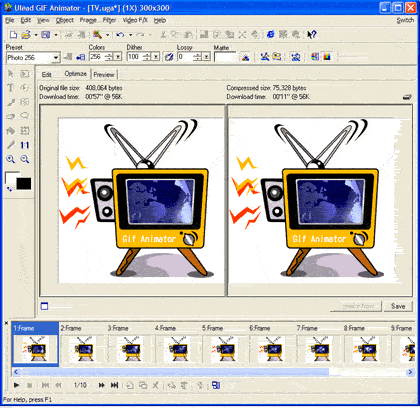This screenshot has height=408, width=420.
Task: Click the palette icon right of Dither box
Action: coord(169,57)
